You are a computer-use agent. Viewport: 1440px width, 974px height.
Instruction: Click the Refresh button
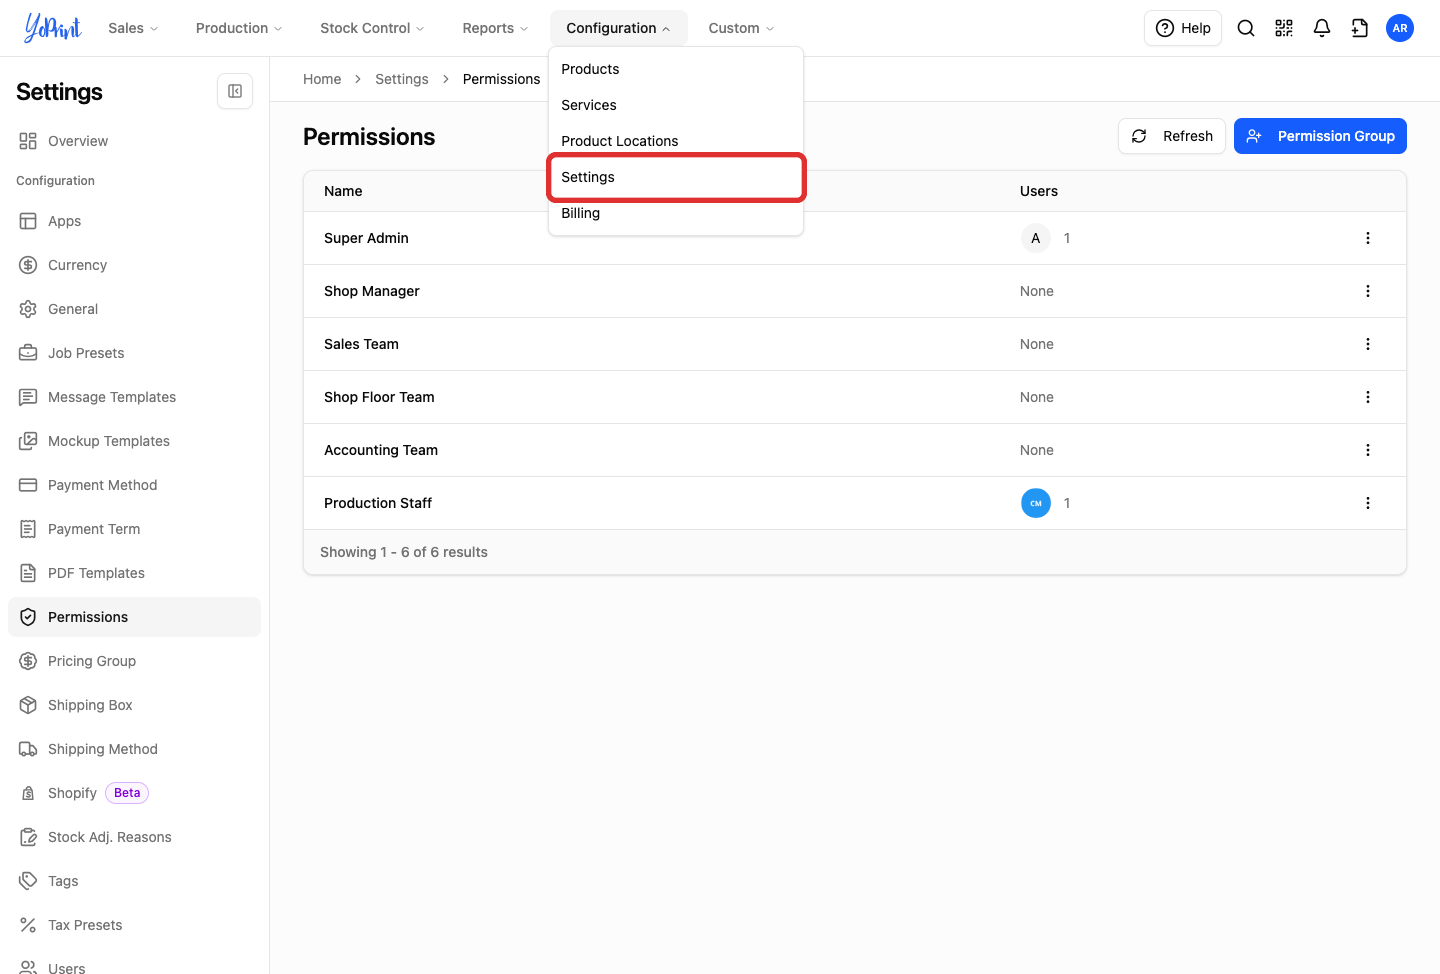pyautogui.click(x=1172, y=136)
